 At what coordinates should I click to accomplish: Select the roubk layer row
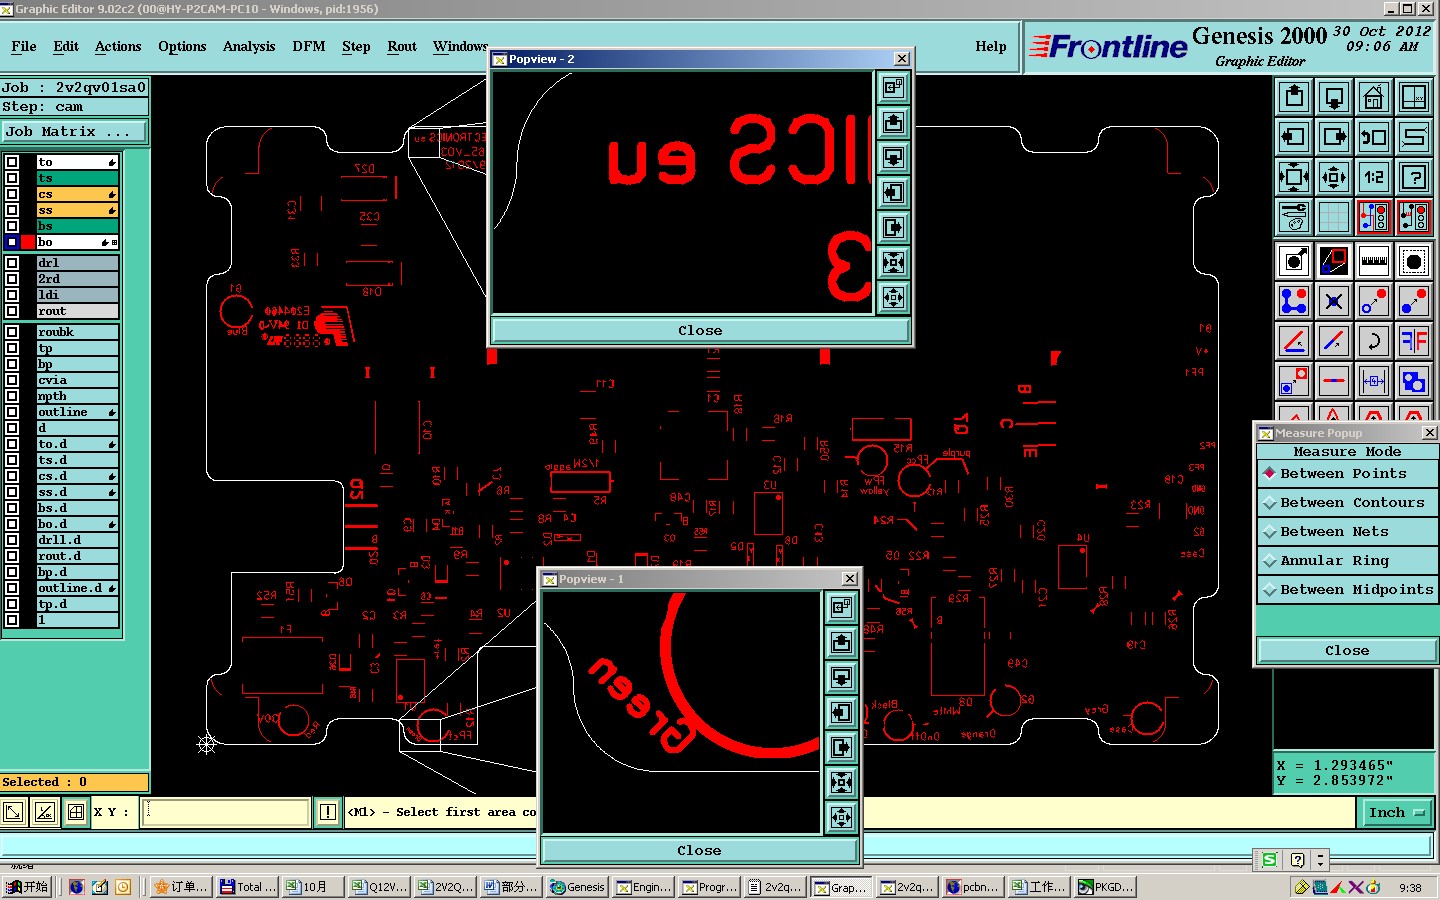click(77, 332)
